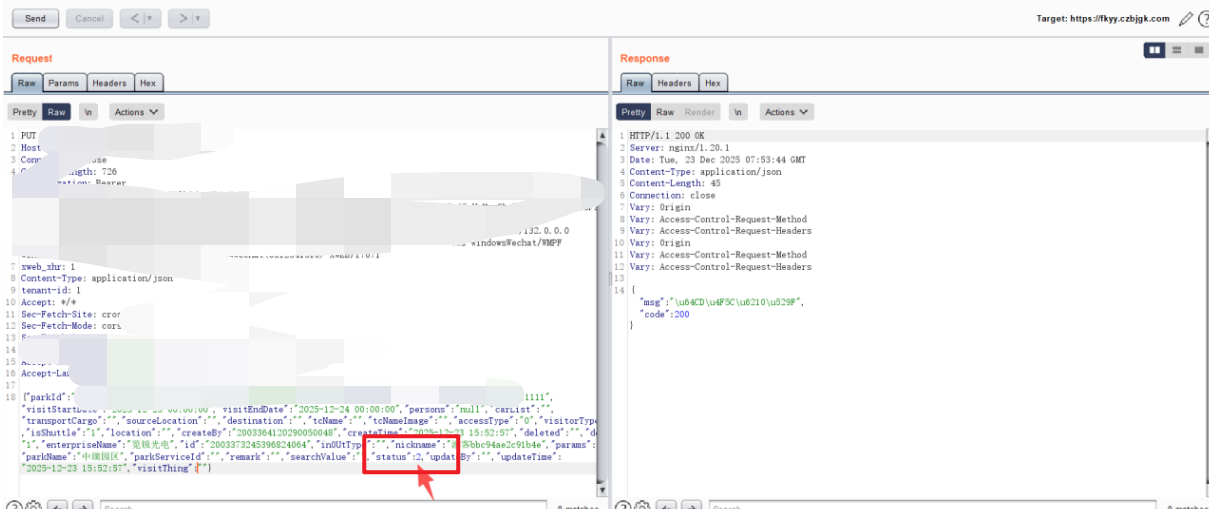This screenshot has height=509, width=1209.
Task: Click the 'HTTP/1.1 200 OK' status line
Action: 666,136
